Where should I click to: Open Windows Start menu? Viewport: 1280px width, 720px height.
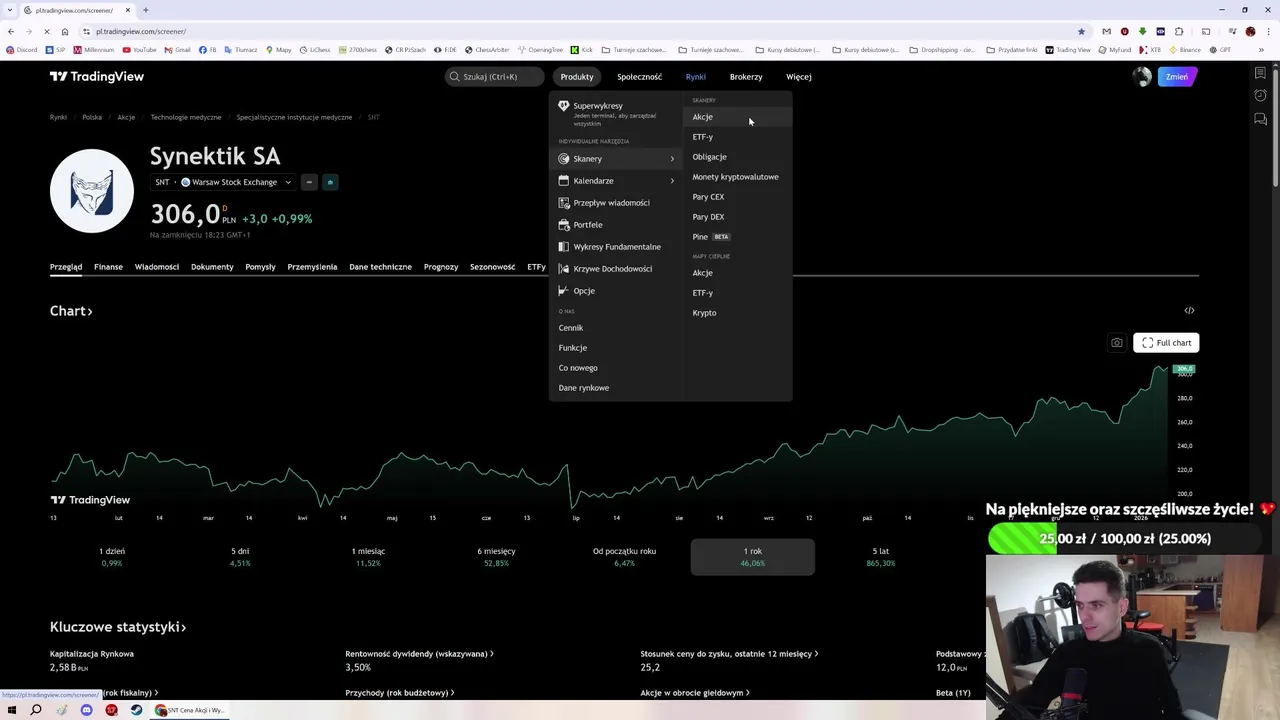point(11,710)
